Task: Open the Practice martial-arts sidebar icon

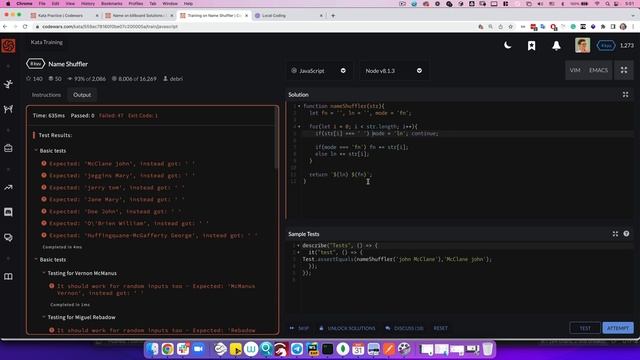Action: [8, 84]
